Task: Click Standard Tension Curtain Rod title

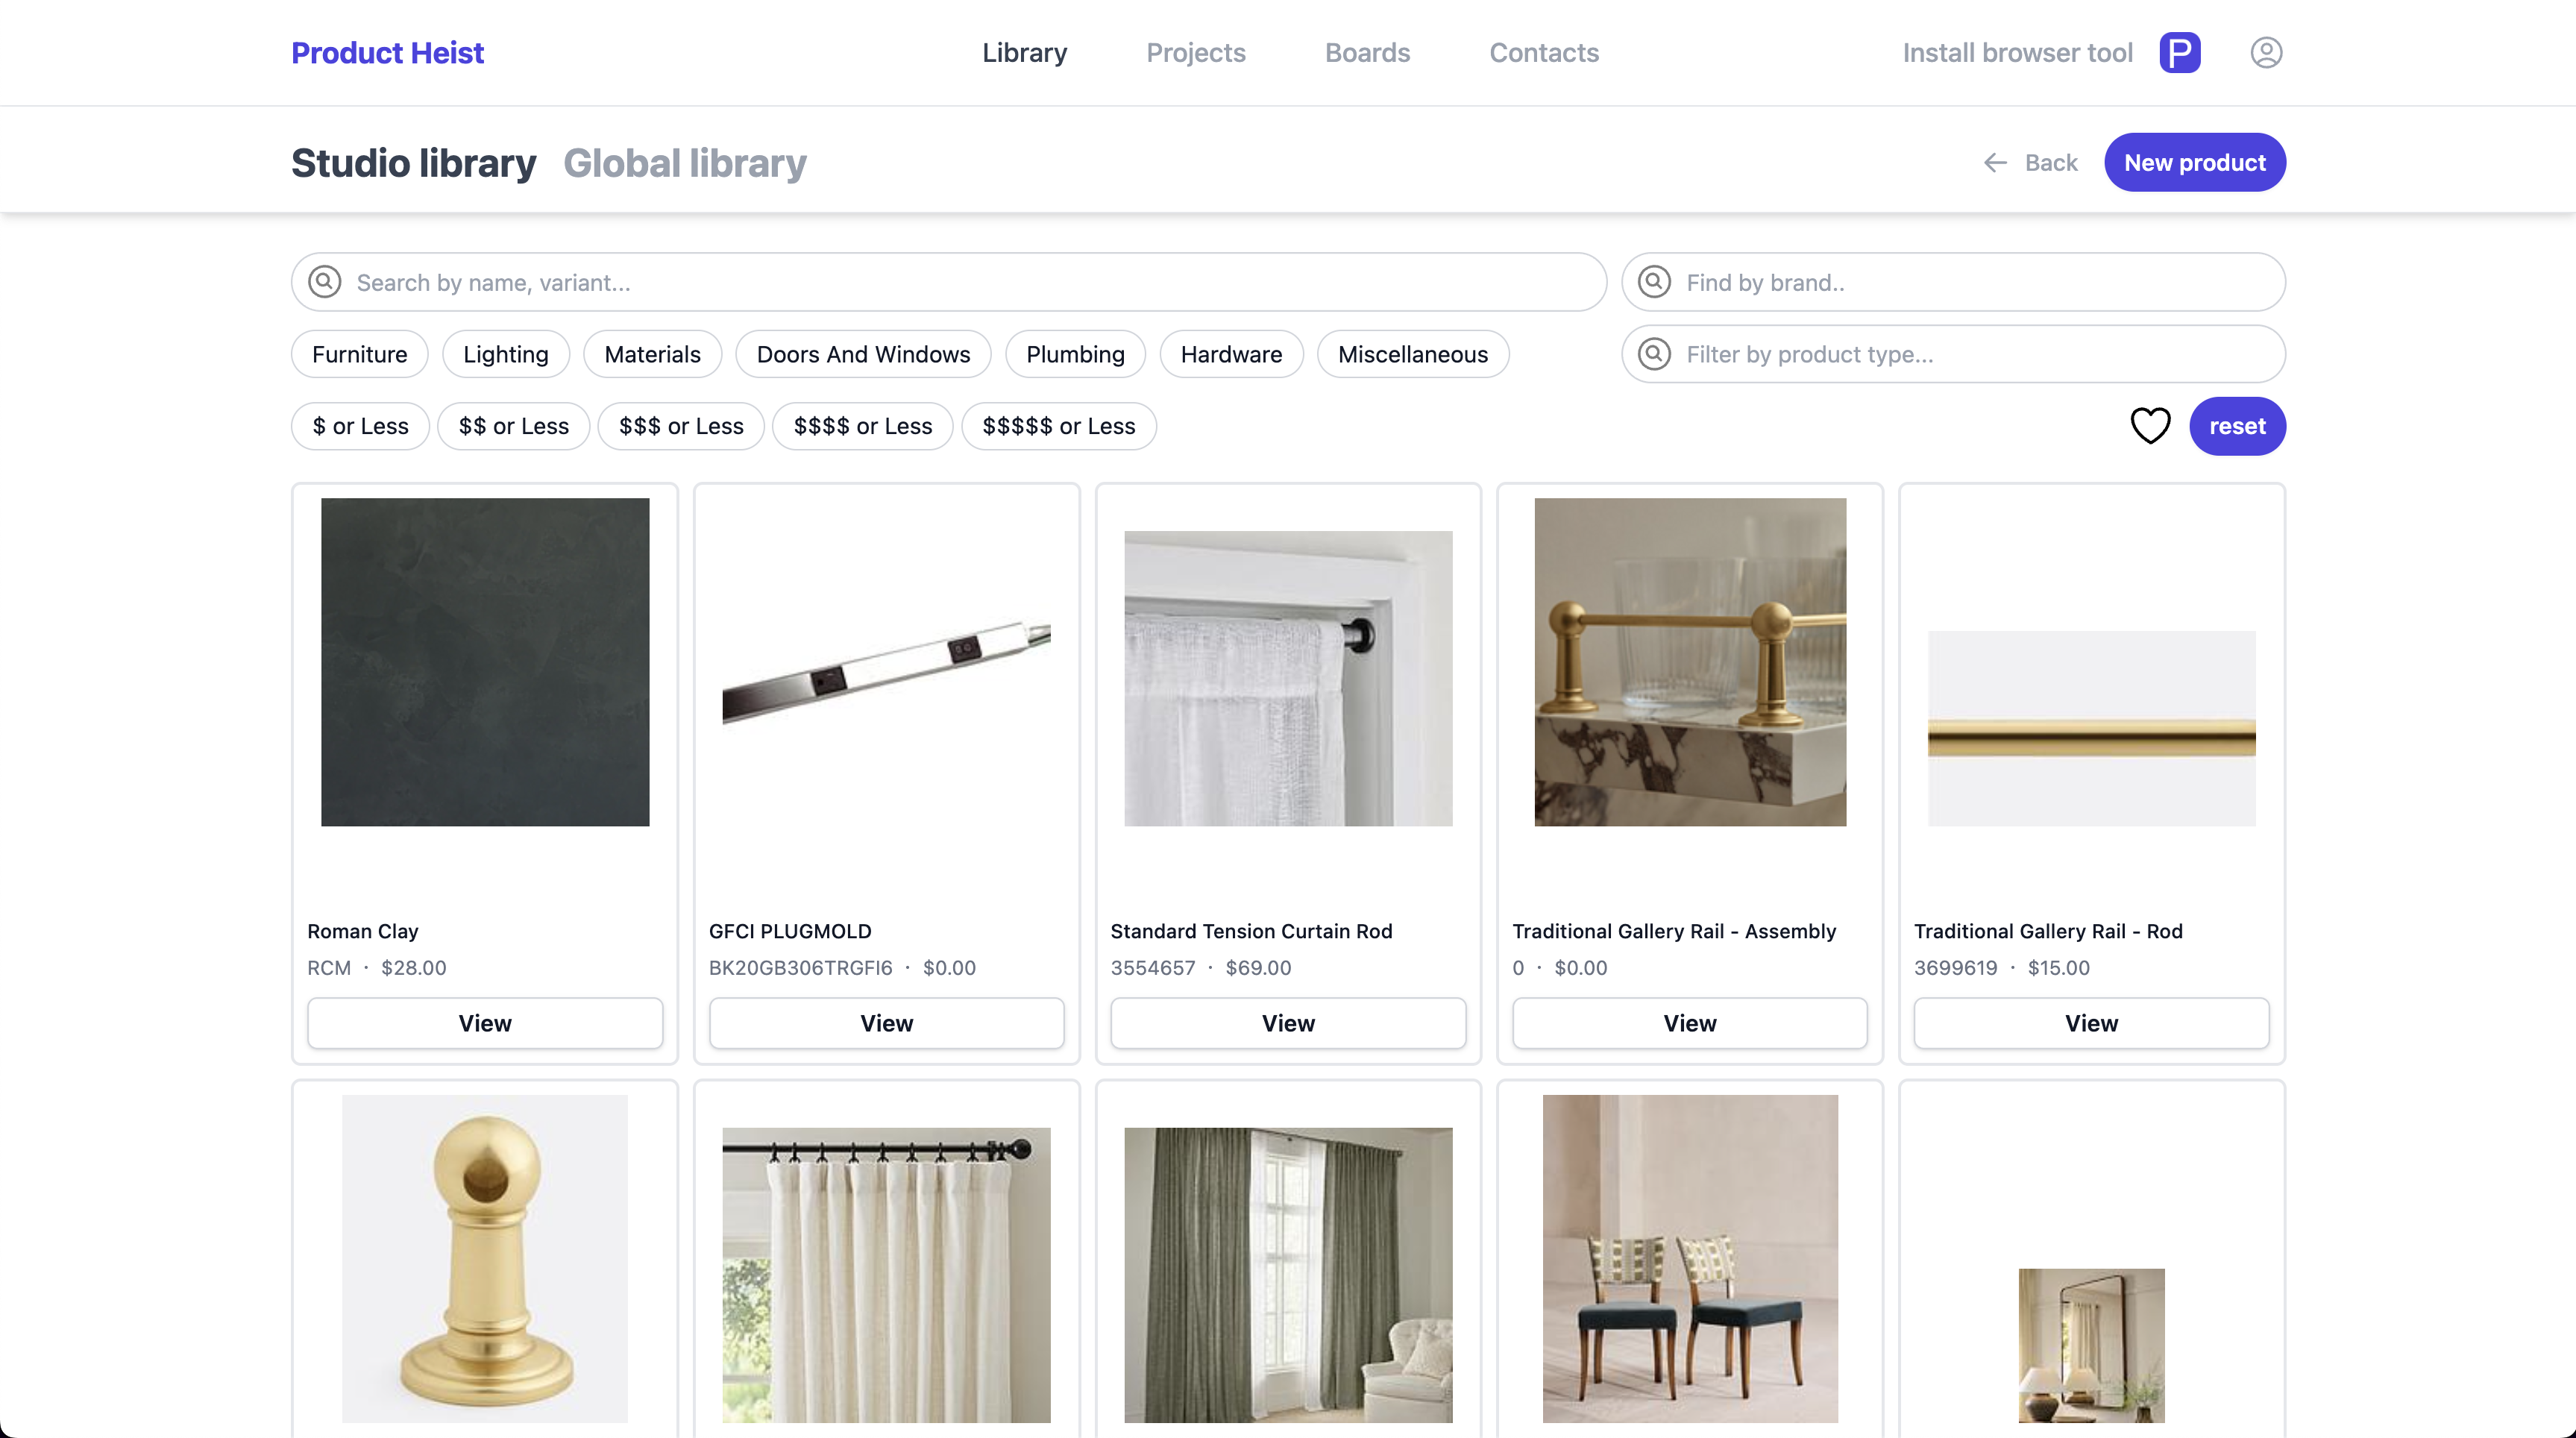Action: [1251, 931]
